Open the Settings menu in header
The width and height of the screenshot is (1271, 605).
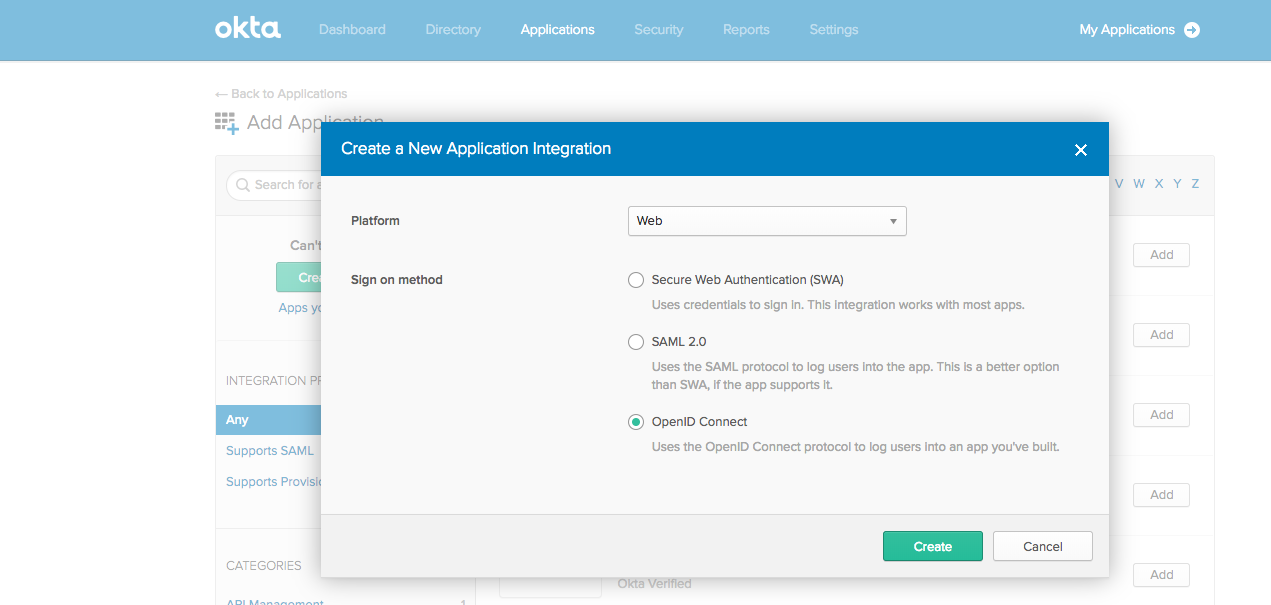(x=833, y=30)
